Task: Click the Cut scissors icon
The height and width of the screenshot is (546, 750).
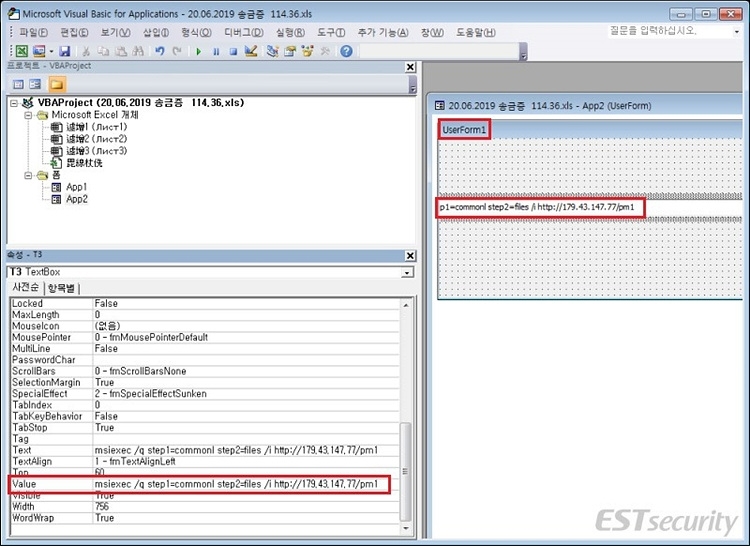Action: click(x=86, y=51)
